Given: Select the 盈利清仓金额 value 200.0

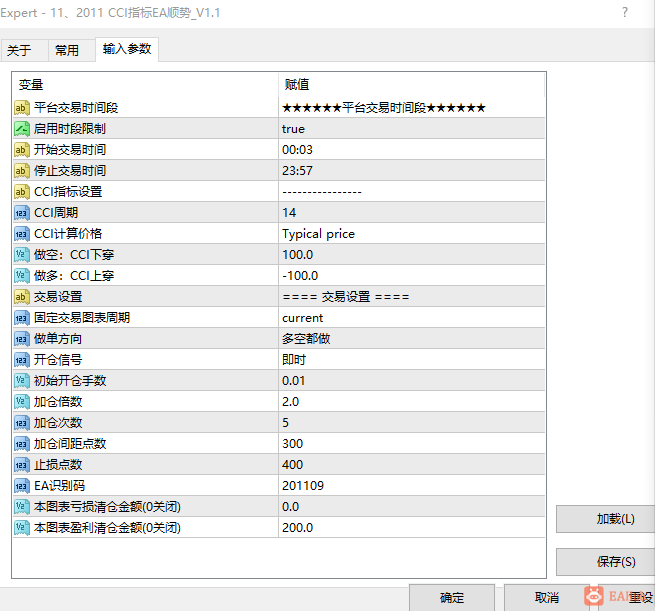Looking at the screenshot, I should coord(411,527).
